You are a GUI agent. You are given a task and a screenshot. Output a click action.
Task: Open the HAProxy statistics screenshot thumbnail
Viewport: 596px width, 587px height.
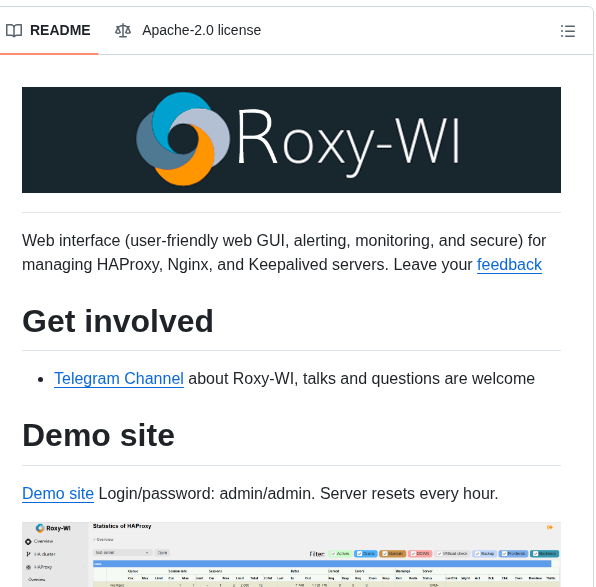pos(291,554)
